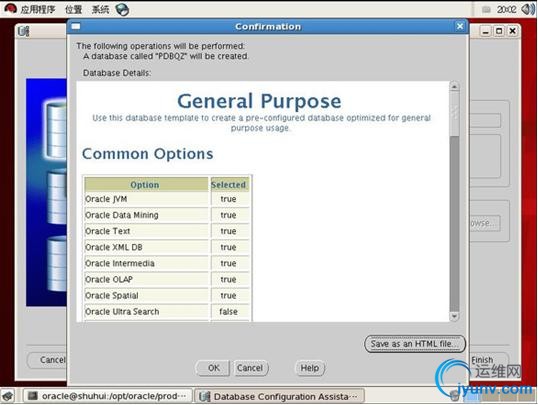Open the volume speaker icon
538x405 pixels.
click(528, 9)
